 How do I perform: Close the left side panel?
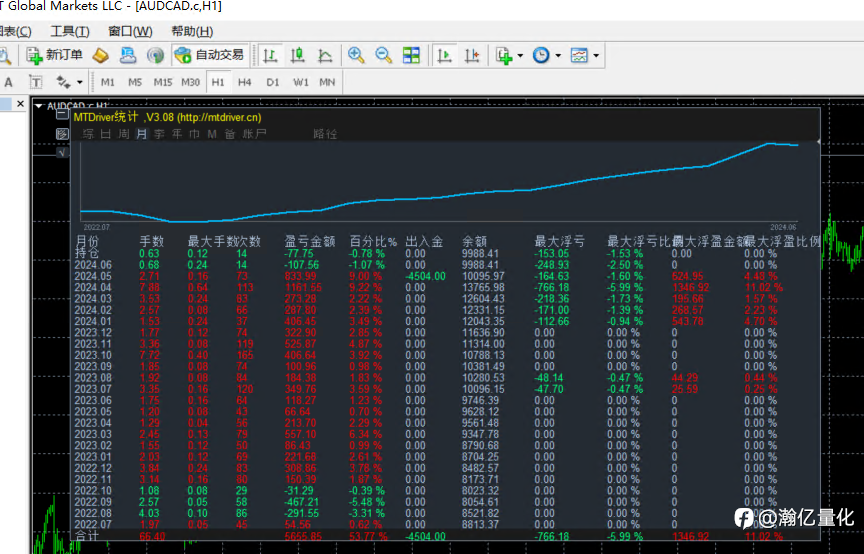click(x=20, y=104)
